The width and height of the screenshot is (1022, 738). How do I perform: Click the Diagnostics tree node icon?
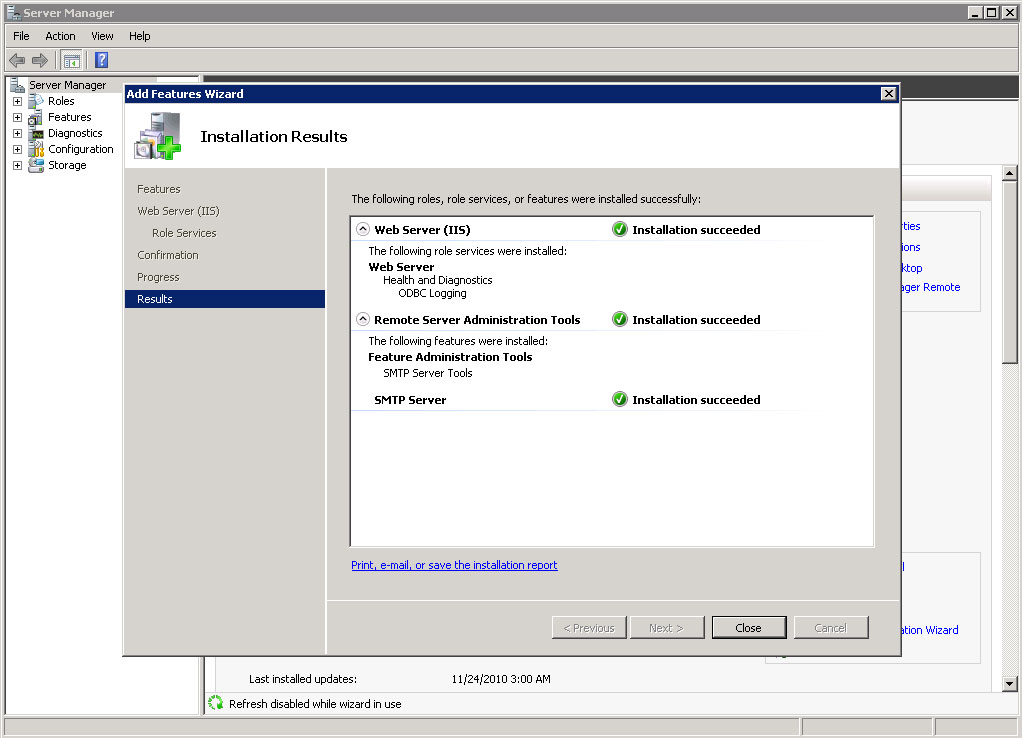pyautogui.click(x=36, y=133)
